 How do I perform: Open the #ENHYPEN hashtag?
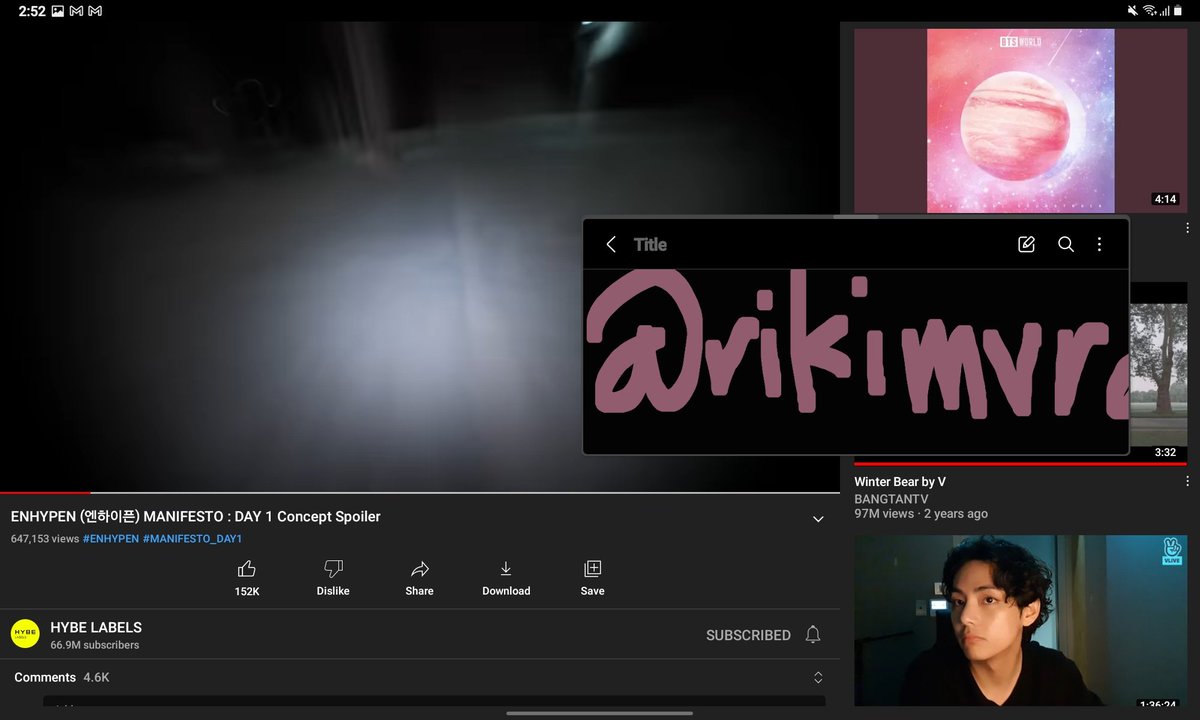(x=111, y=539)
